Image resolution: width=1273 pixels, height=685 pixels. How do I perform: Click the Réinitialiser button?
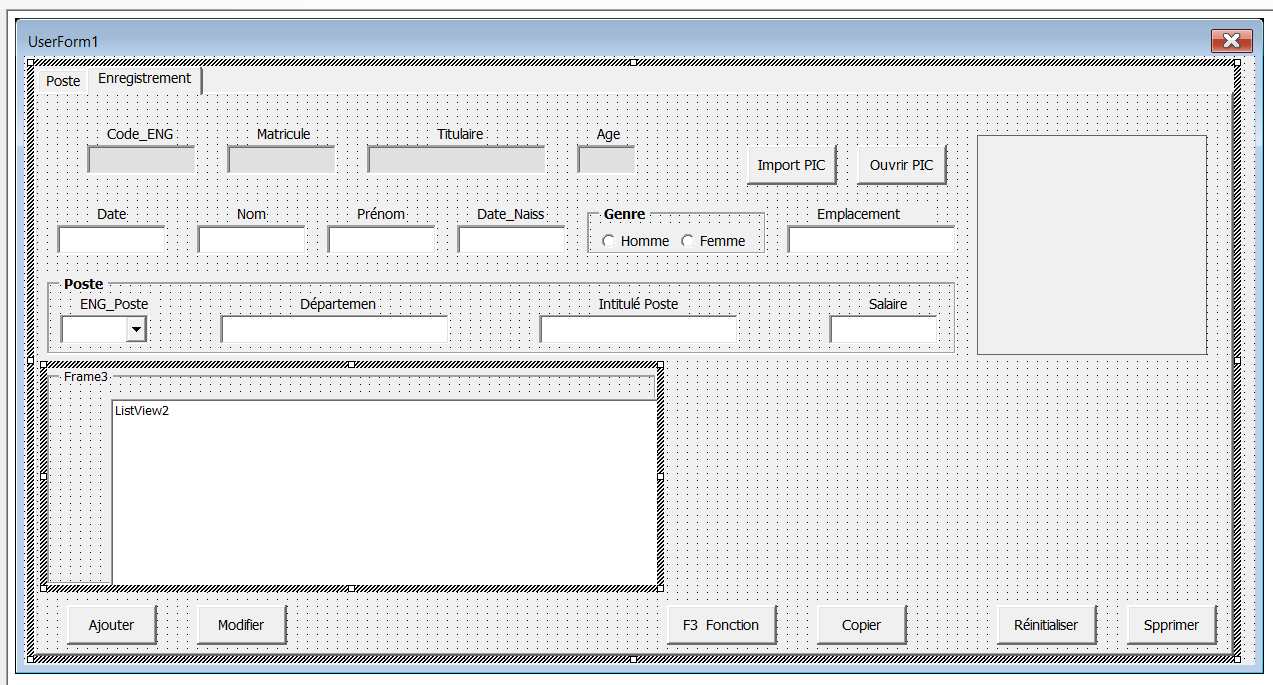tap(1046, 625)
